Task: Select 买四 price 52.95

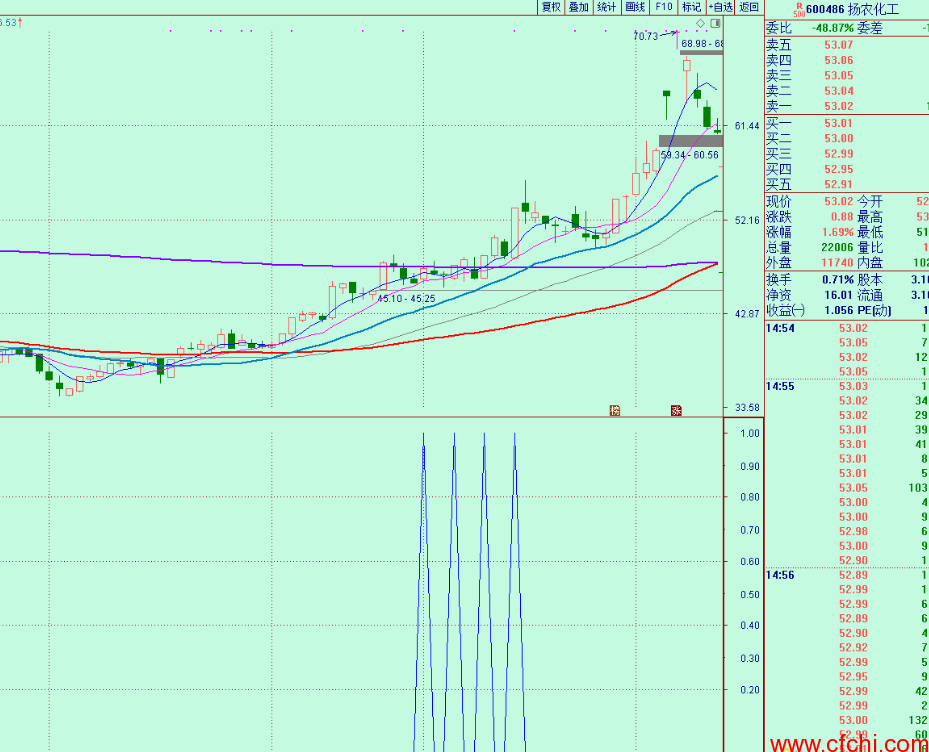Action: (x=839, y=169)
